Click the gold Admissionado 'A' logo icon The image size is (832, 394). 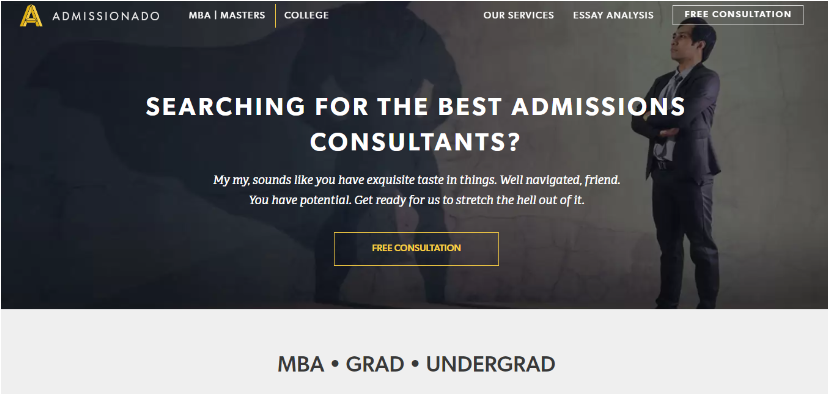(31, 15)
